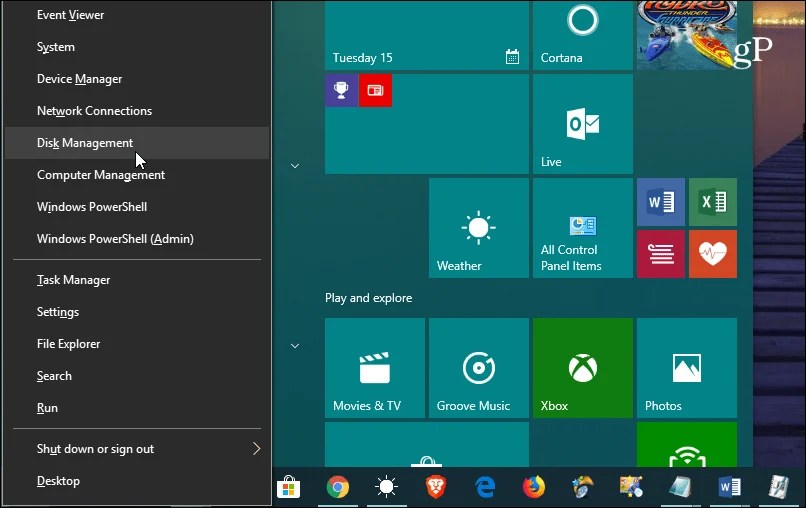Start Windows PowerShell
Screen dimensions: 806x508
pos(137,207)
